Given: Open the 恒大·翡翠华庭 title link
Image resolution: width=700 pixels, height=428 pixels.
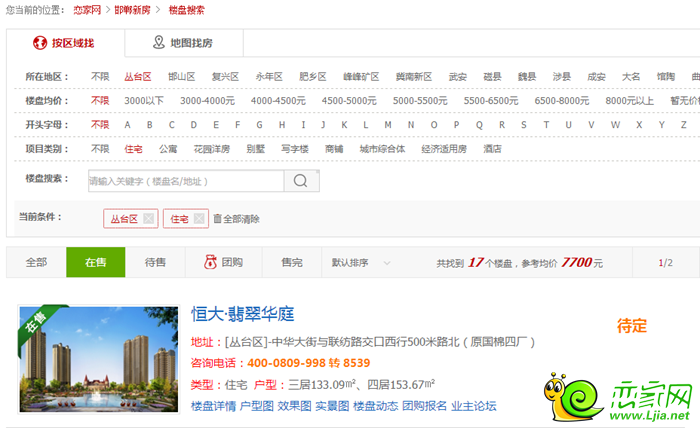Looking at the screenshot, I should click(243, 314).
